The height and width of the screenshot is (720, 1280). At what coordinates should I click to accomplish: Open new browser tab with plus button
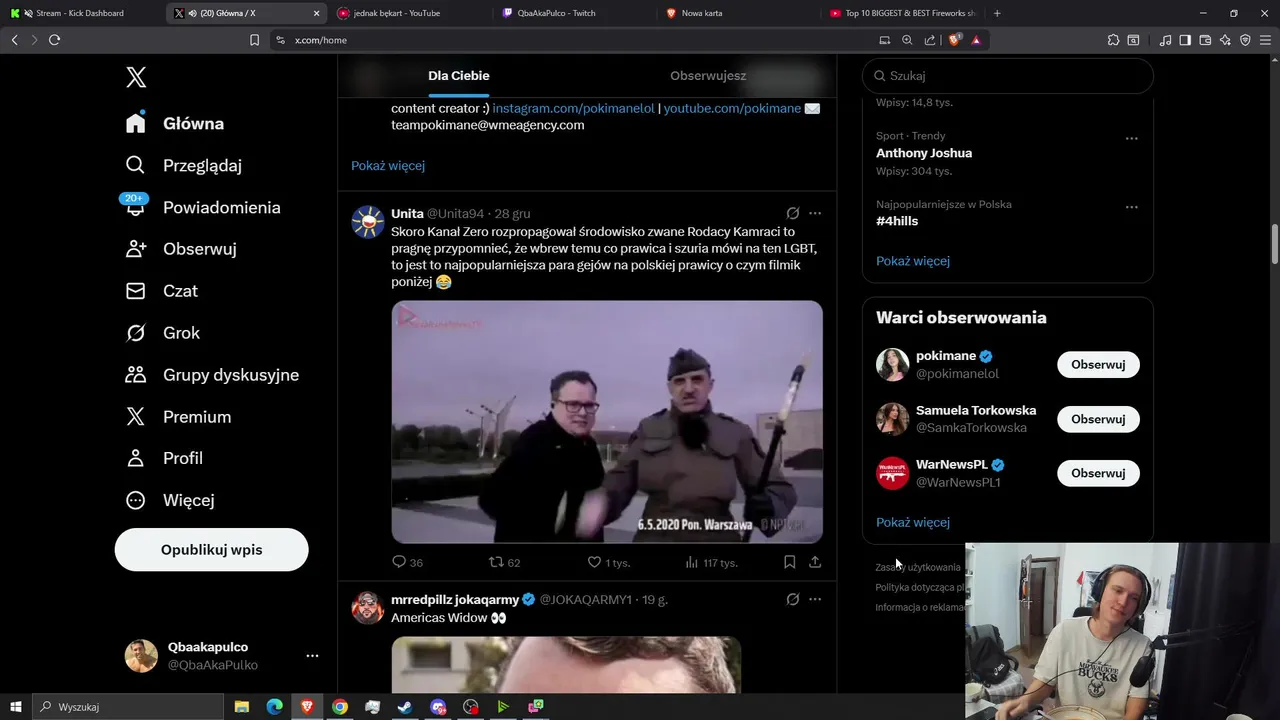[x=997, y=13]
